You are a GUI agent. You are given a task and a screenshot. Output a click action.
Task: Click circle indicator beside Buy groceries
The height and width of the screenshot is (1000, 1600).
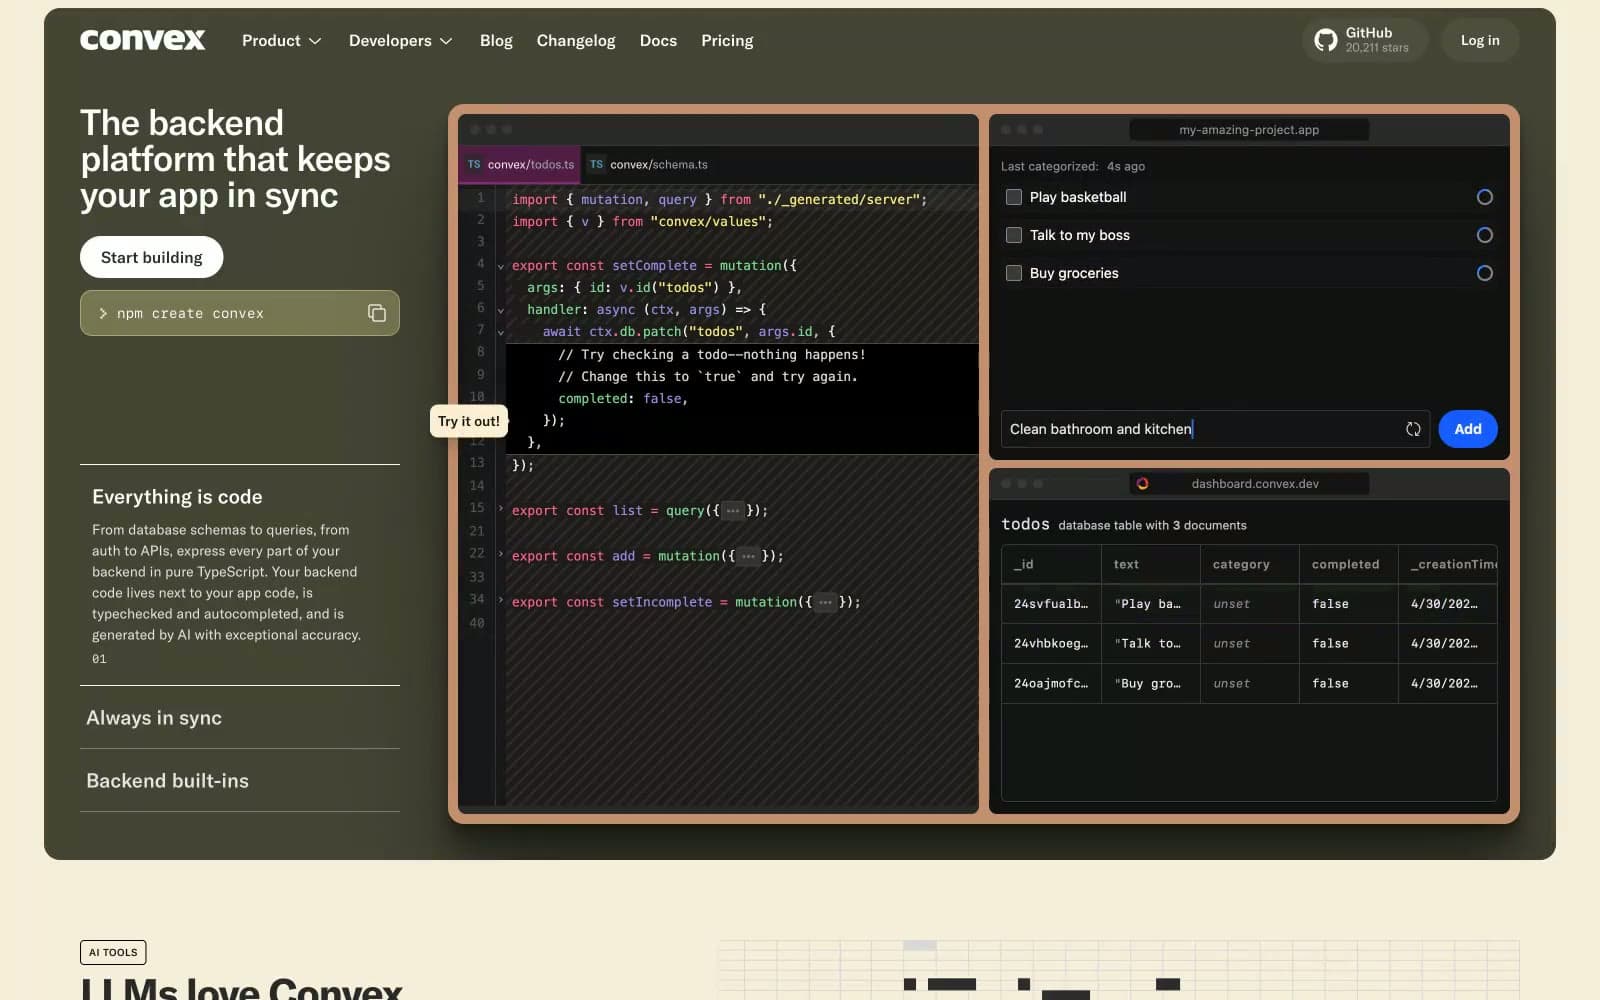[1485, 273]
